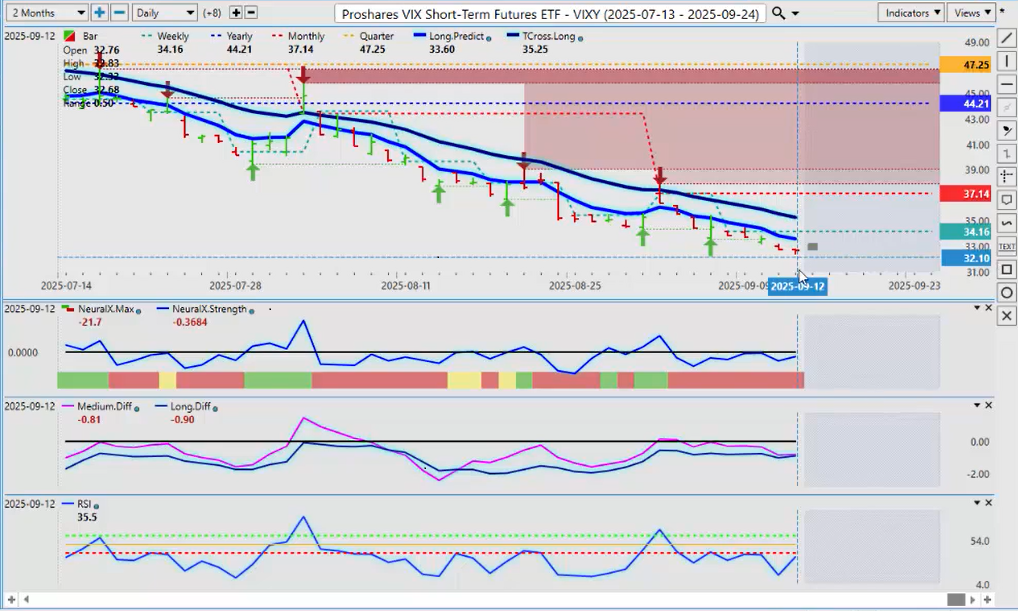
Task: Click the highlighted 2025-09-12 date marker
Action: 797,286
